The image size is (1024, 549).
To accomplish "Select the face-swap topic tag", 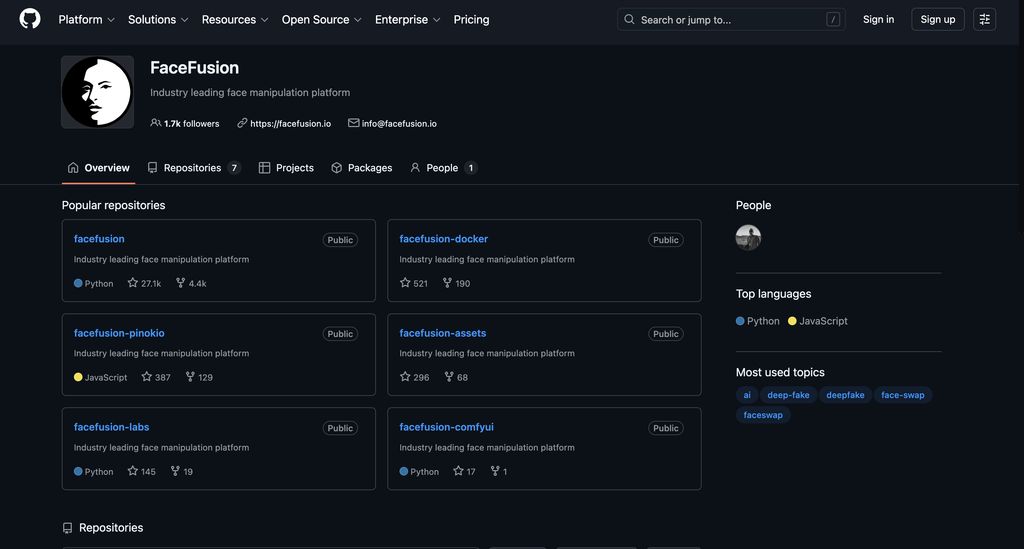I will pos(903,395).
